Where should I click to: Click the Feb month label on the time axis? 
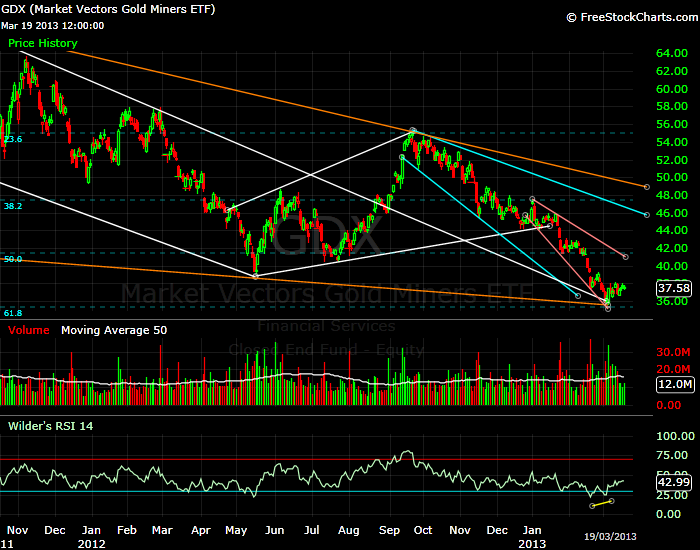pos(127,530)
